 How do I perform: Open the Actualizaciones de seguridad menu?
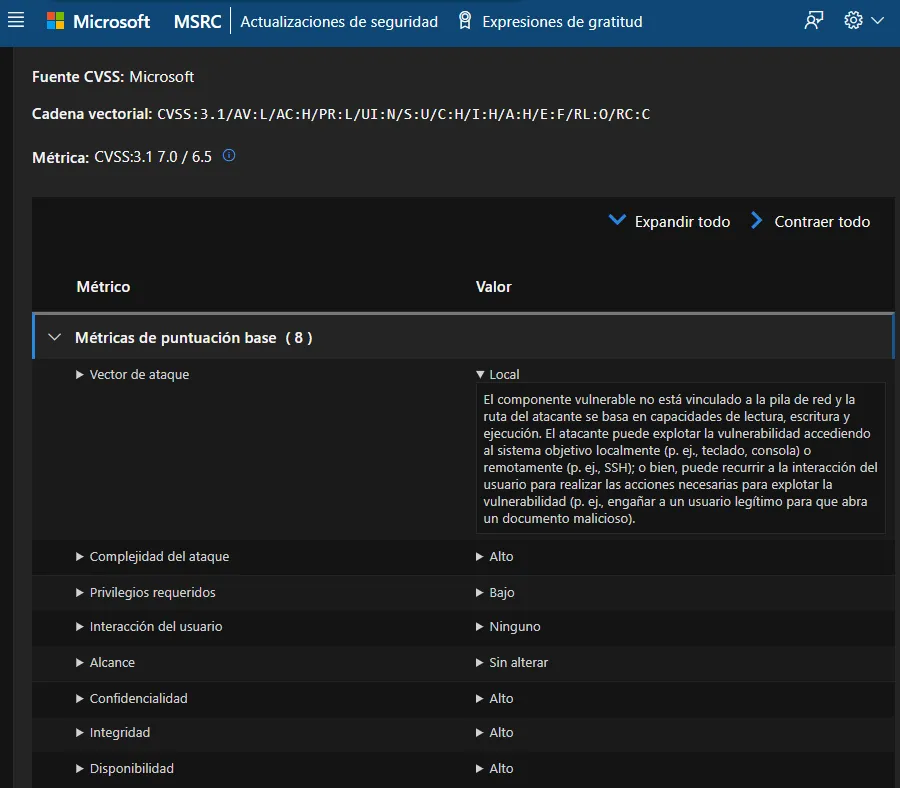338,20
